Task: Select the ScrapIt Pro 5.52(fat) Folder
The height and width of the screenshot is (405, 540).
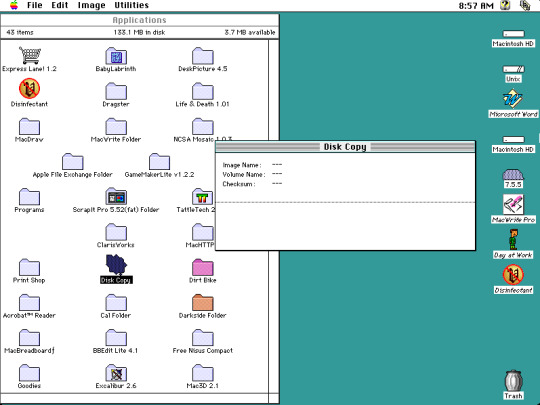Action: (x=116, y=197)
